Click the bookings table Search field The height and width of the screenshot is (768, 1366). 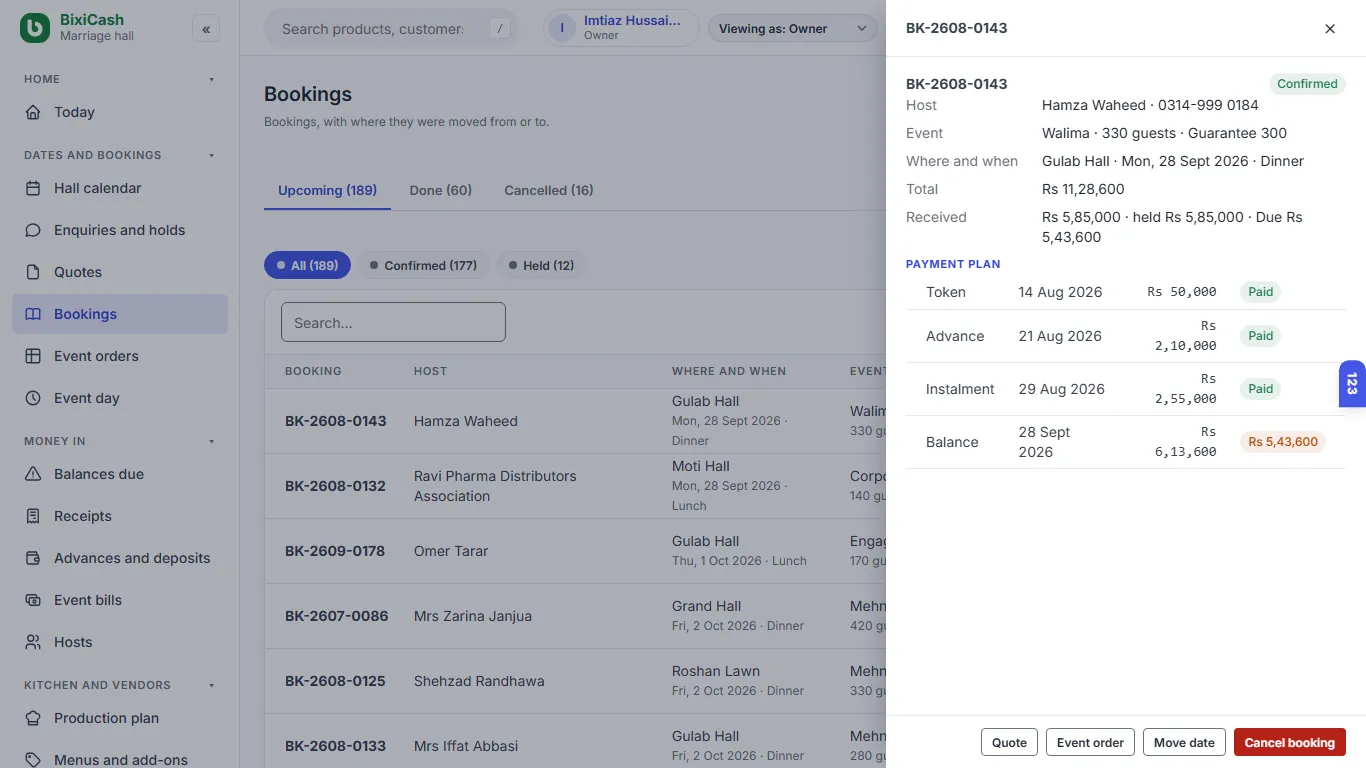pyautogui.click(x=393, y=322)
